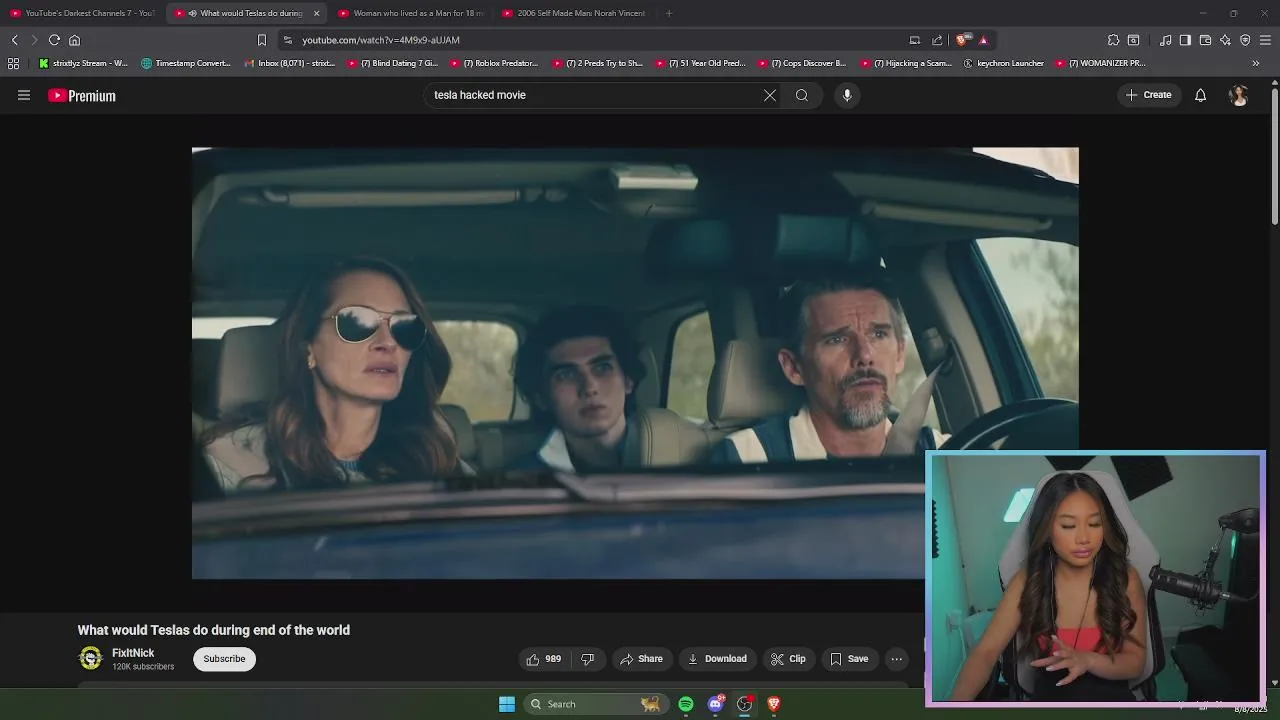Open Brave browser taskbar icon
This screenshot has width=1280, height=720.
point(773,704)
